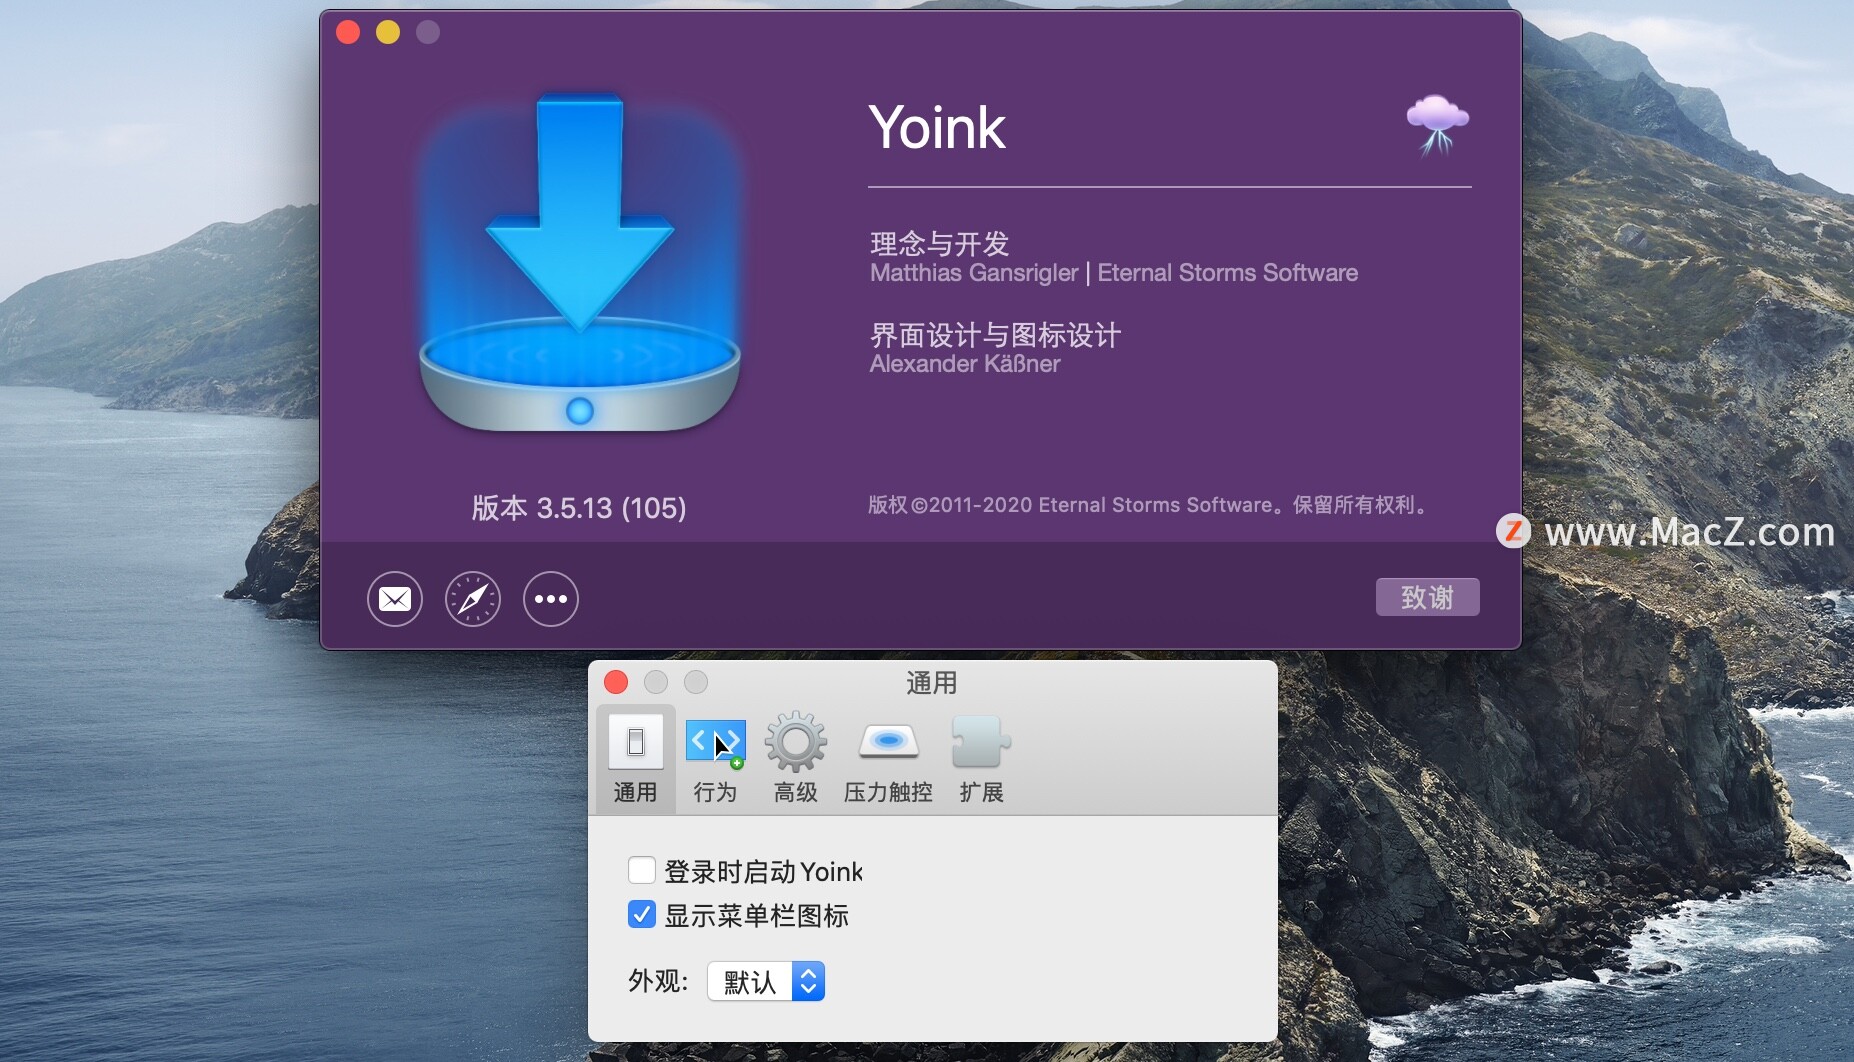Close the 通用 preferences window

616,682
